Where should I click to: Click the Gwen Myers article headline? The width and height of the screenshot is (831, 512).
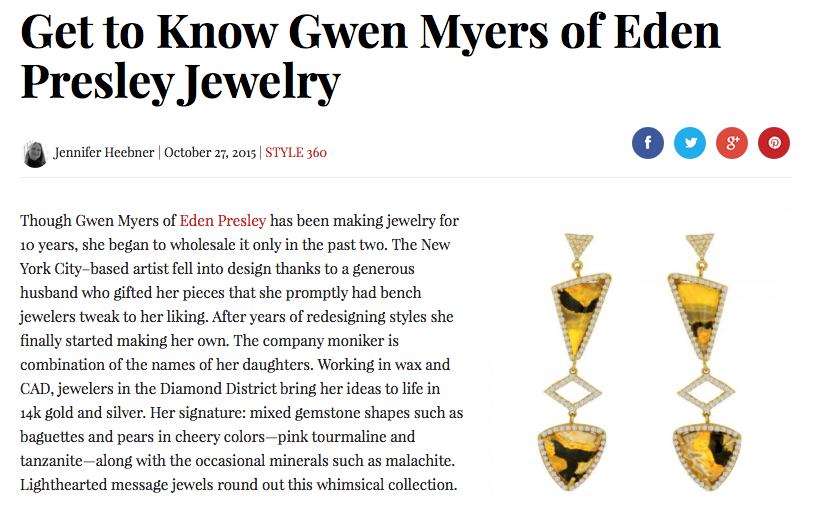tap(370, 58)
